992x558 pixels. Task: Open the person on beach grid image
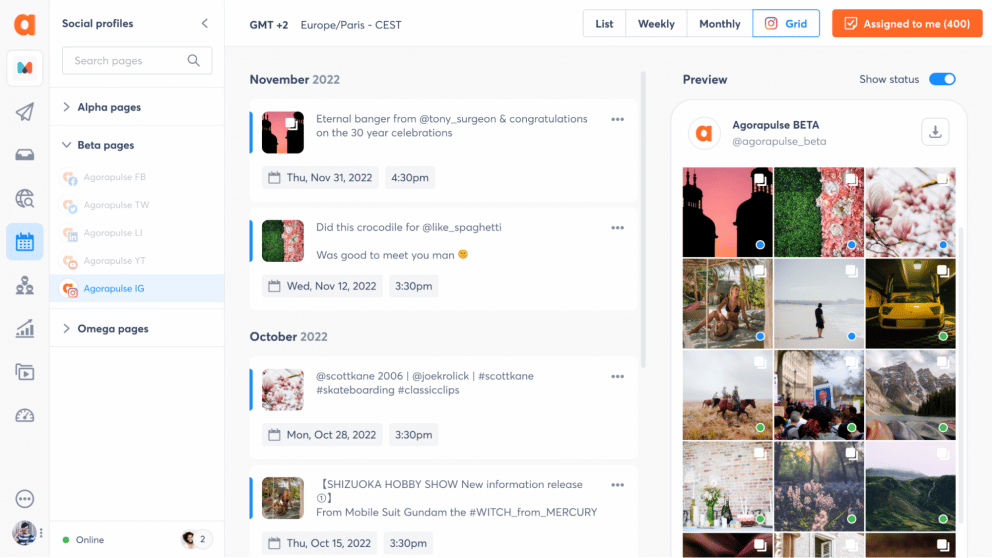click(819, 304)
